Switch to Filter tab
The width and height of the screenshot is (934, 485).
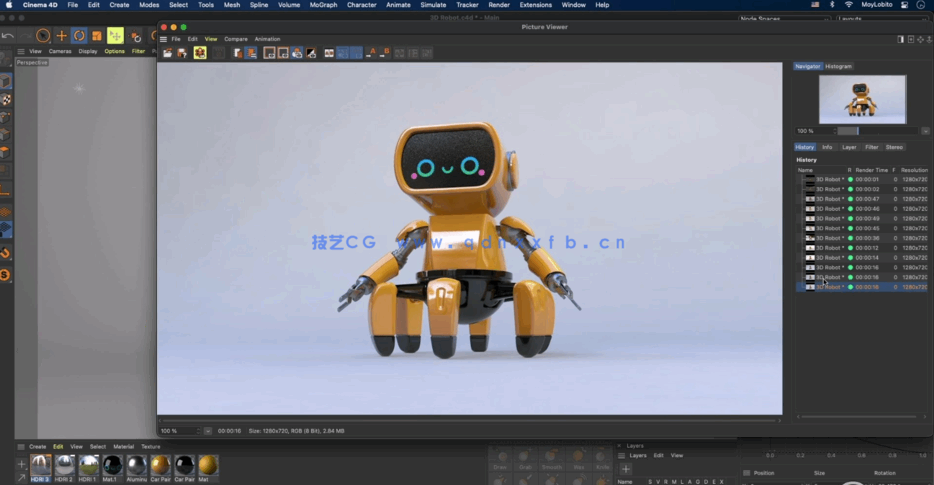coord(871,147)
